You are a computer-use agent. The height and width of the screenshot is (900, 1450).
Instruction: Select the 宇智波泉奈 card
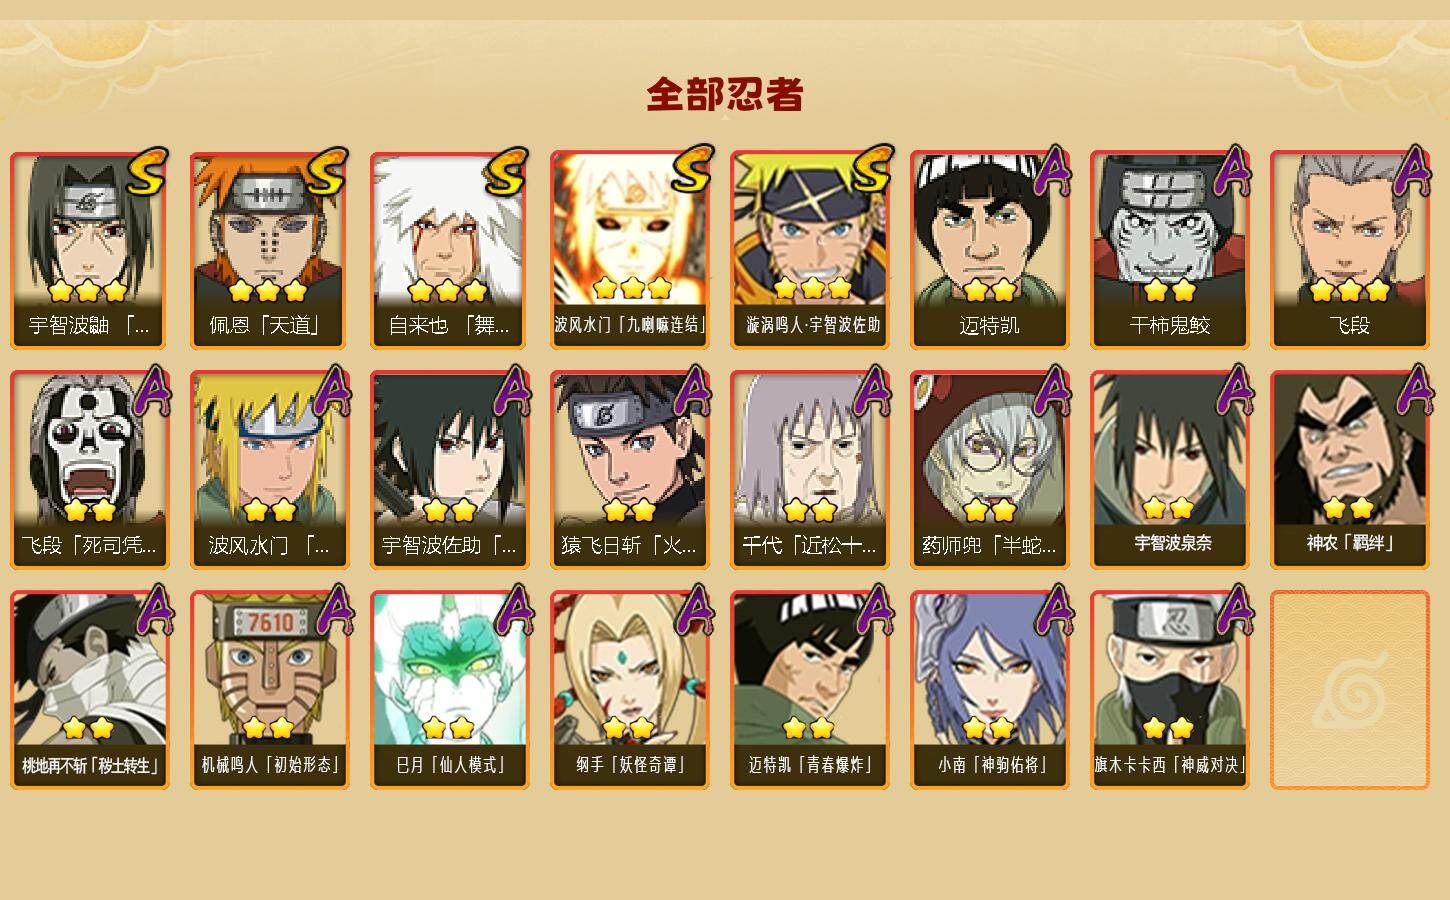[x=1169, y=470]
